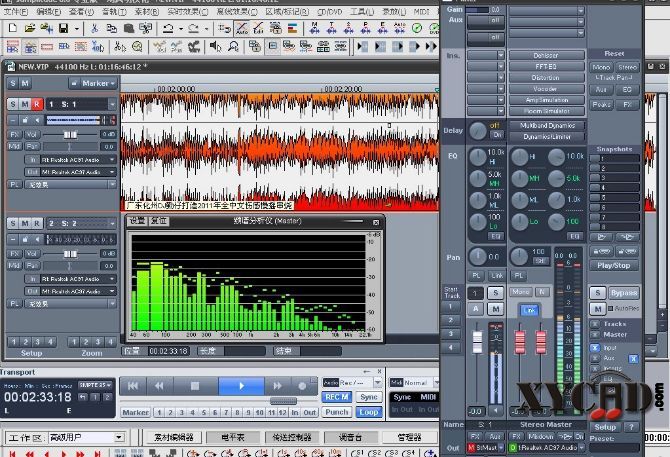Open the second menu bar item

pos(49,12)
